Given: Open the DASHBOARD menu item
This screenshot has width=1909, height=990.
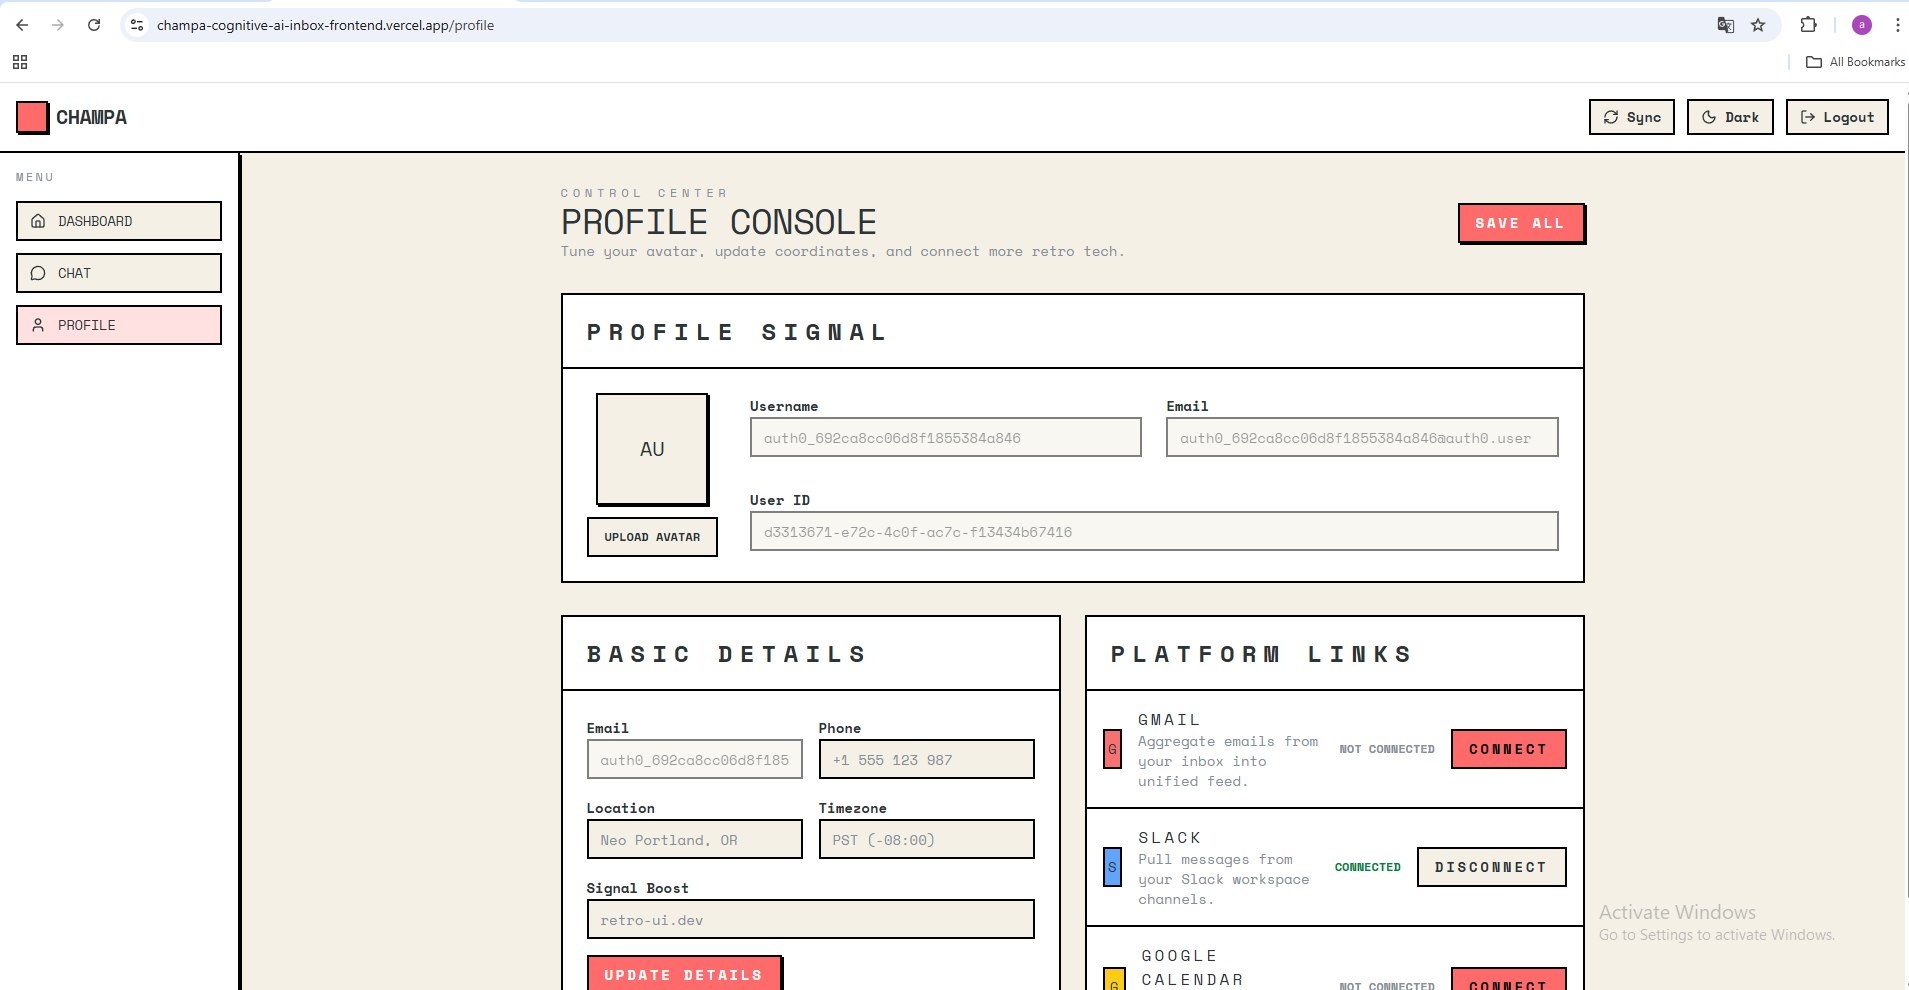Looking at the screenshot, I should point(119,221).
